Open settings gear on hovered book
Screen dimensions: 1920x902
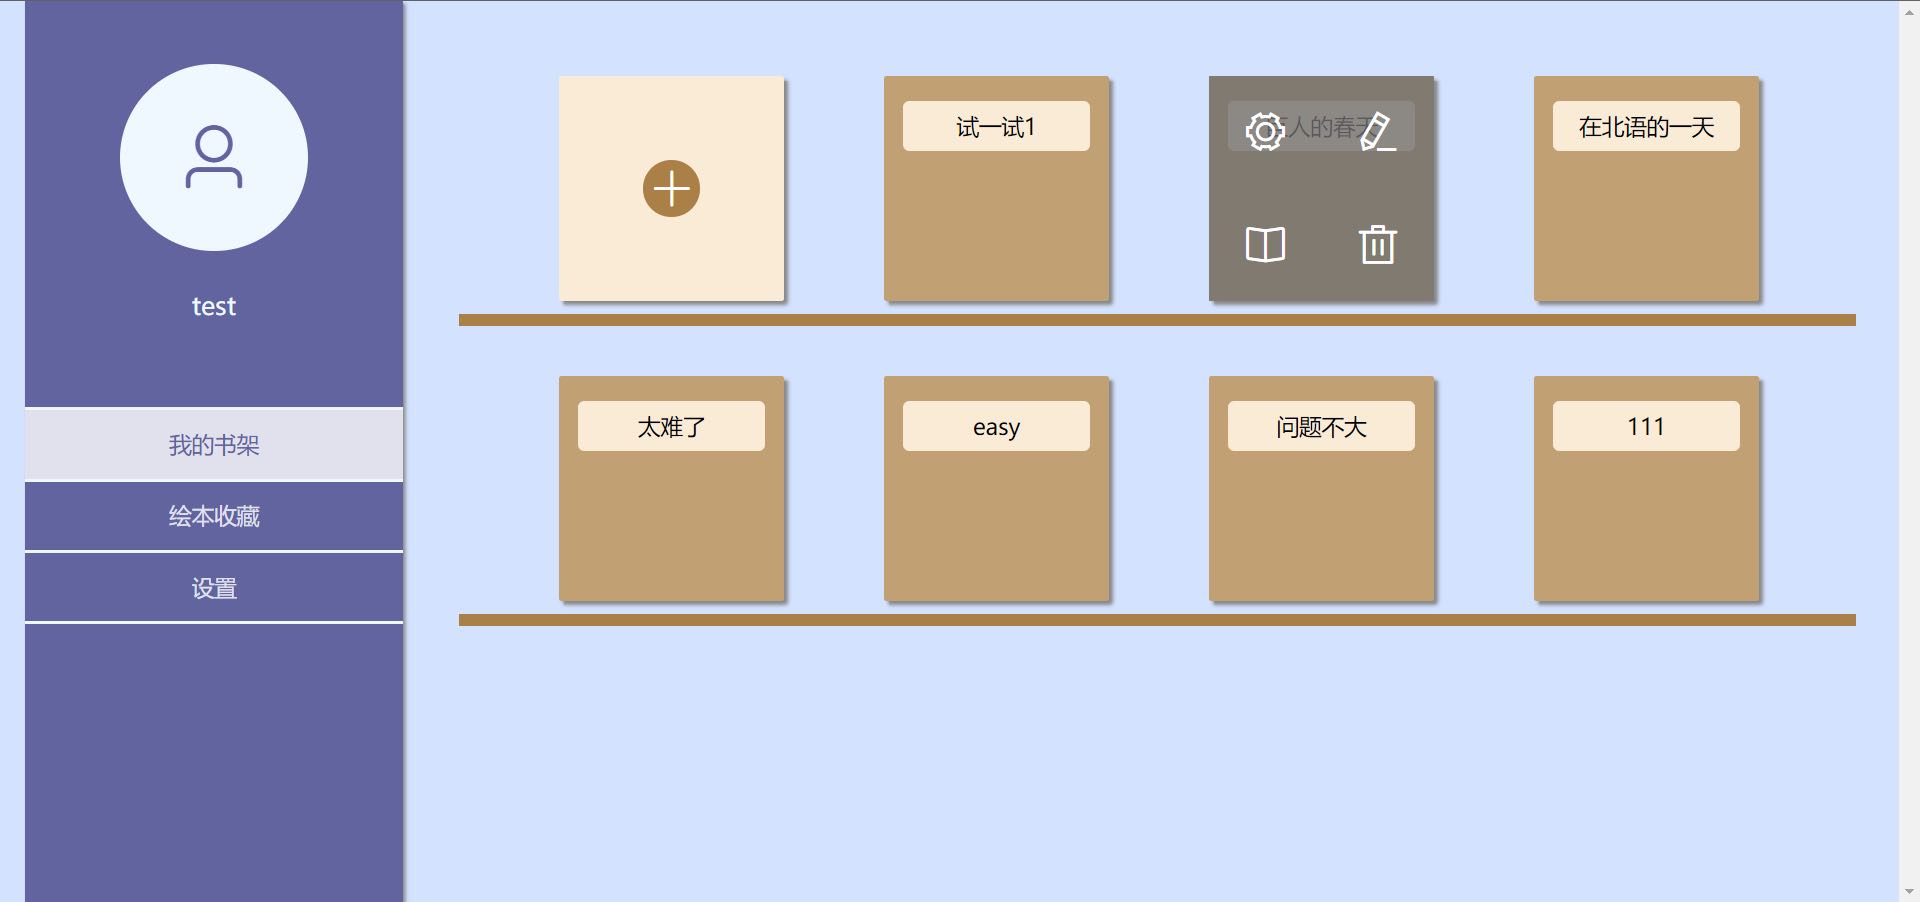pyautogui.click(x=1265, y=131)
